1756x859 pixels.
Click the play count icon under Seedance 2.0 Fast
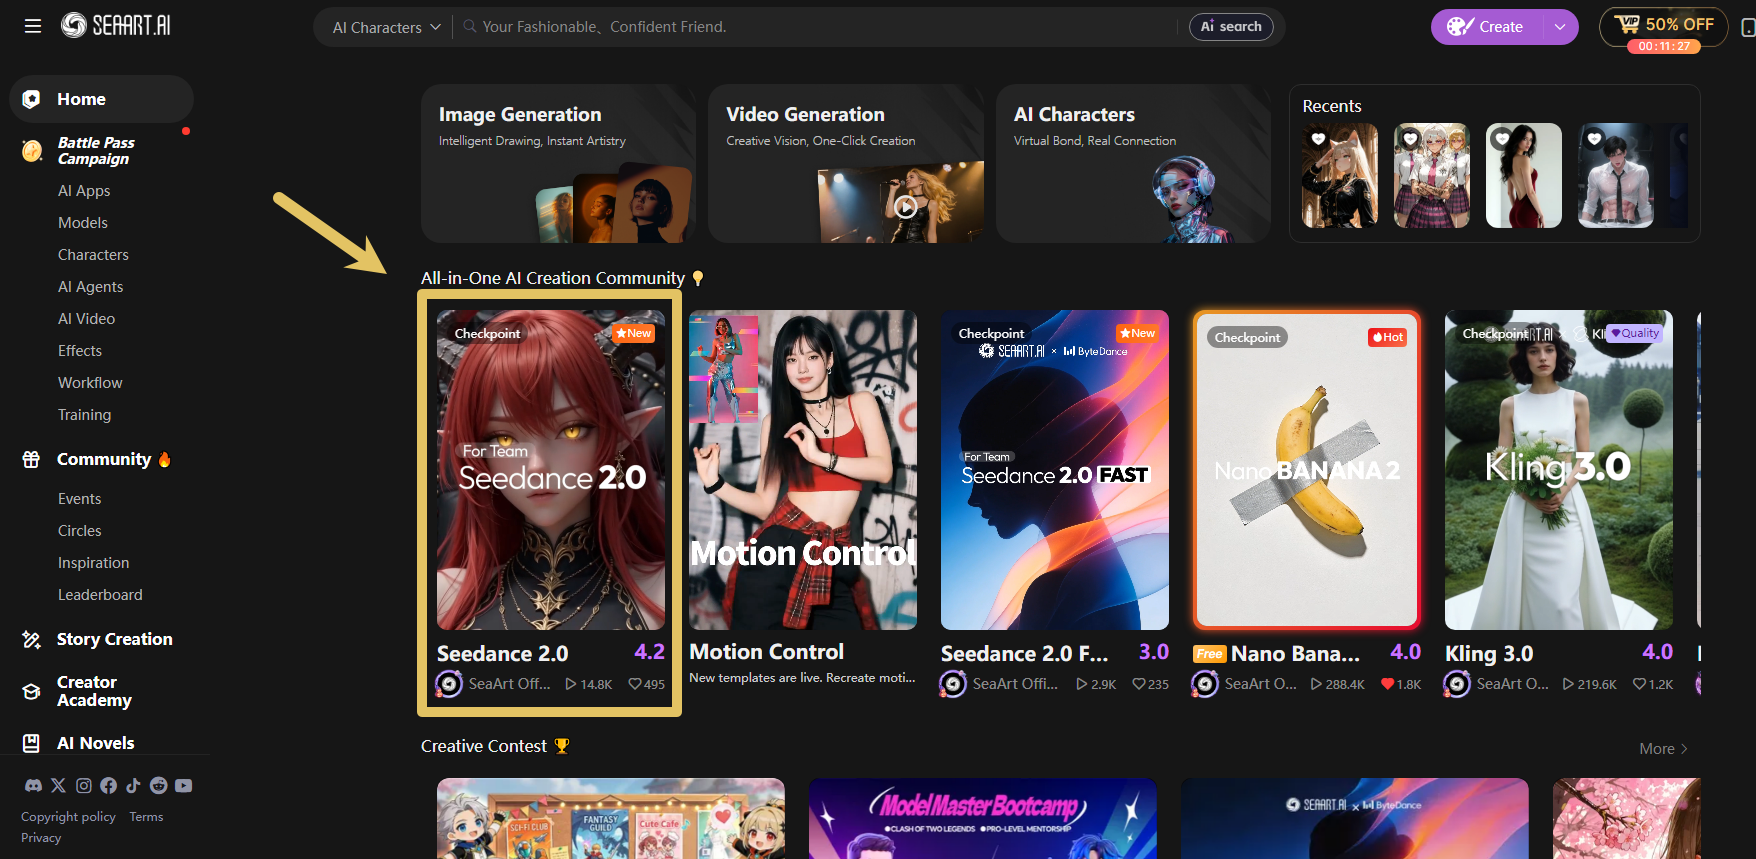1081,684
